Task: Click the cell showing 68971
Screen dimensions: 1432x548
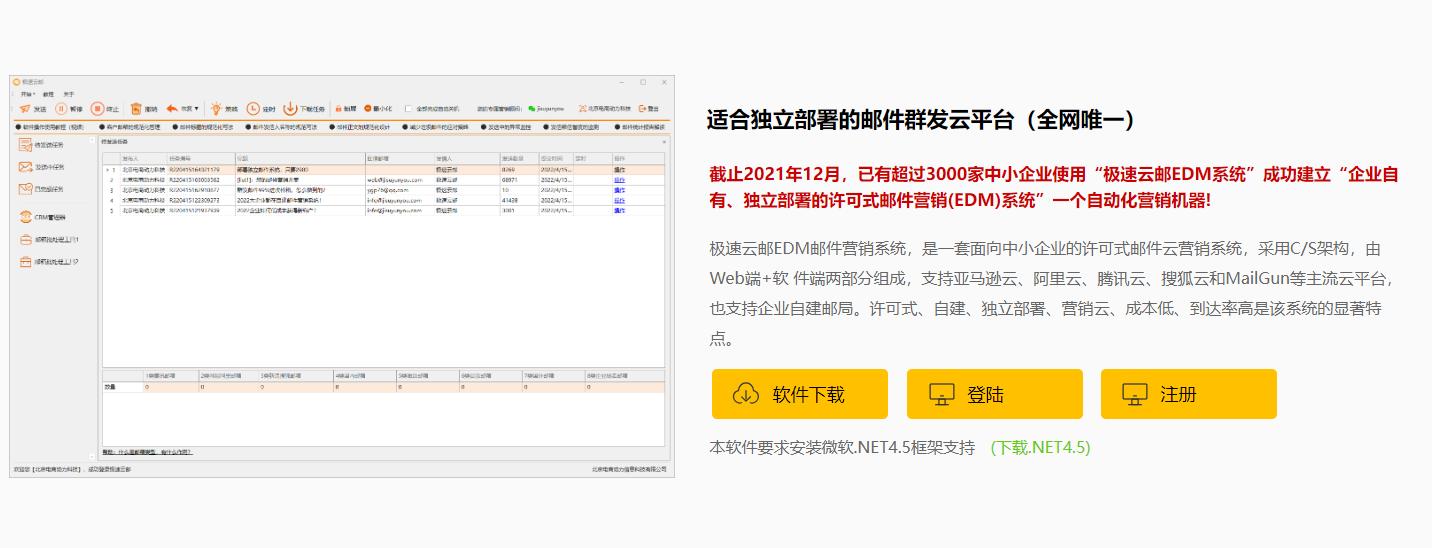Action: click(x=518, y=180)
